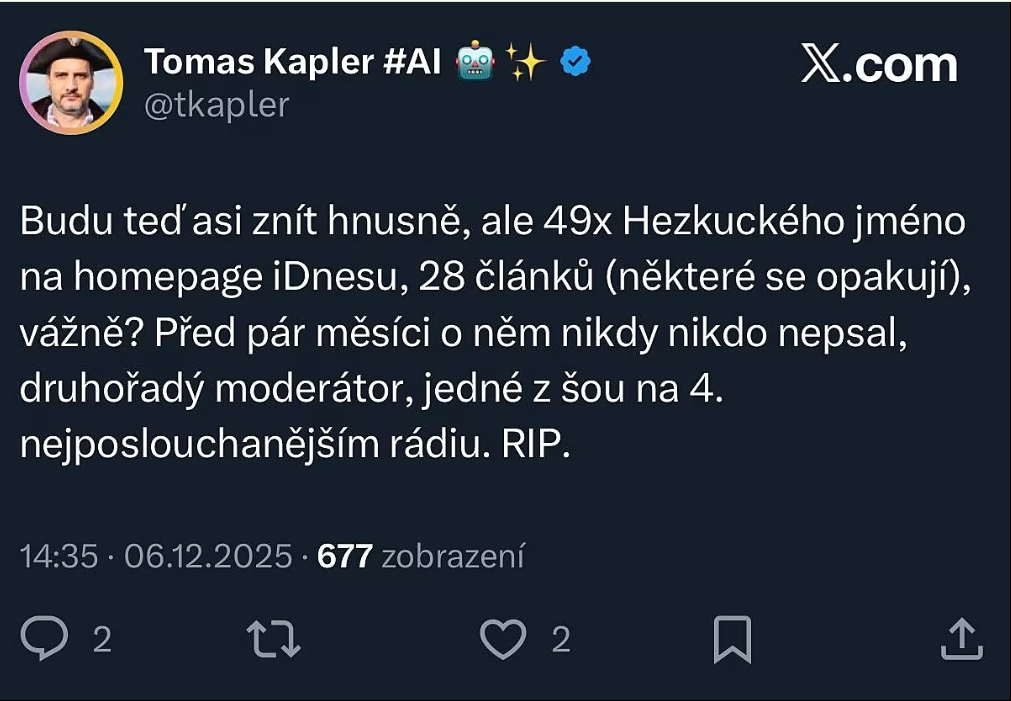
Task: Click the X.com logo
Action: click(x=879, y=65)
